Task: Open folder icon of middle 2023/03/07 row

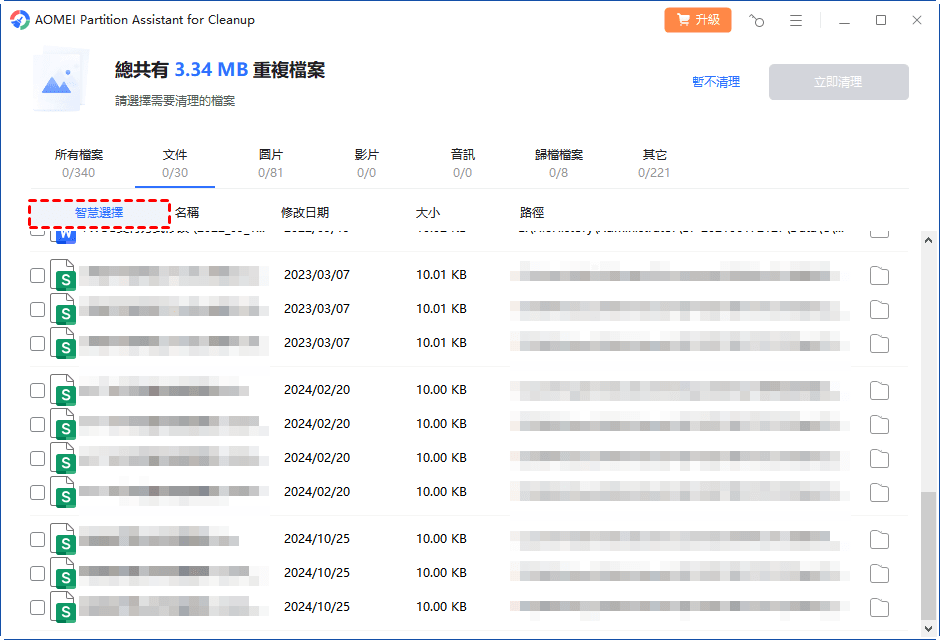Action: pyautogui.click(x=879, y=310)
